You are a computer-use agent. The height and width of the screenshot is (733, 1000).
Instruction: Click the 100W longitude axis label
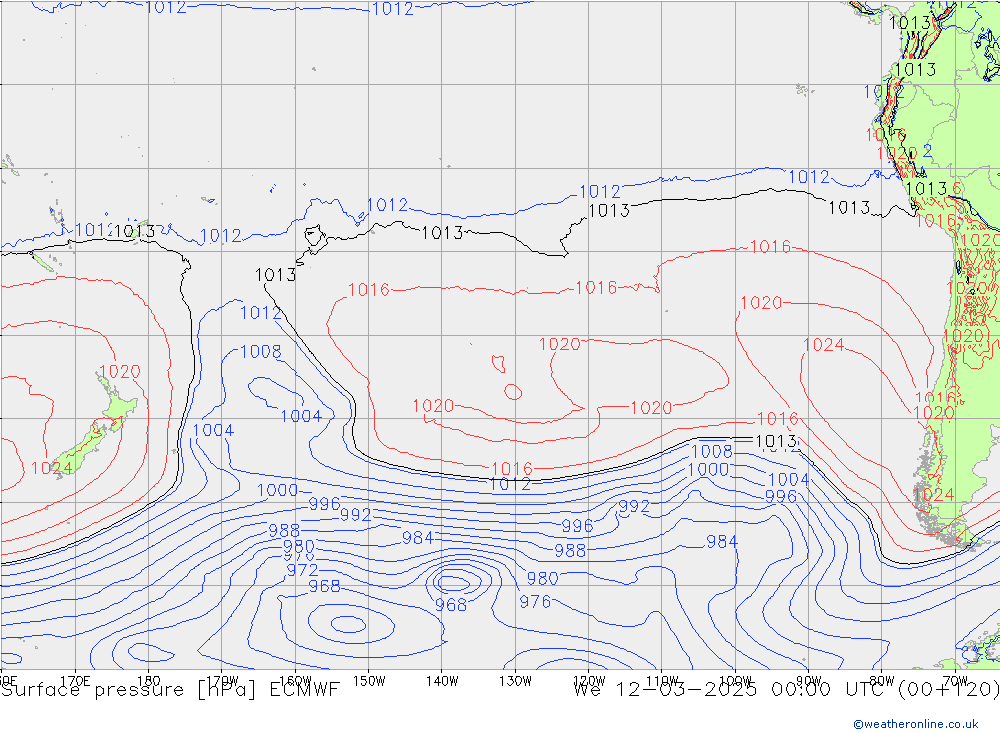pyautogui.click(x=735, y=681)
